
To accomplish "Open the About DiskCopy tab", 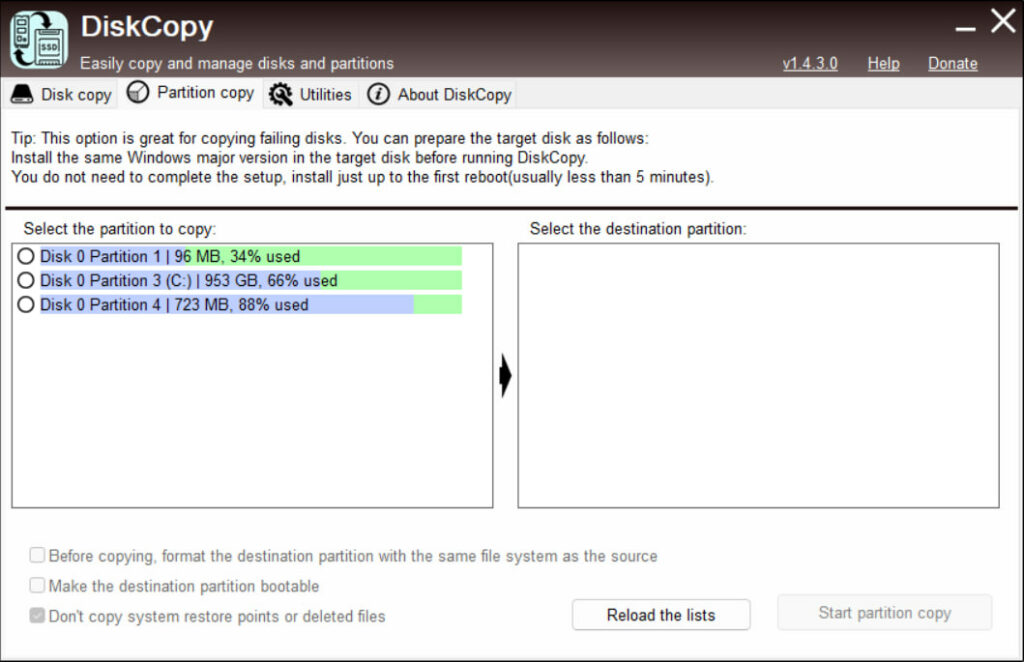I will 439,95.
